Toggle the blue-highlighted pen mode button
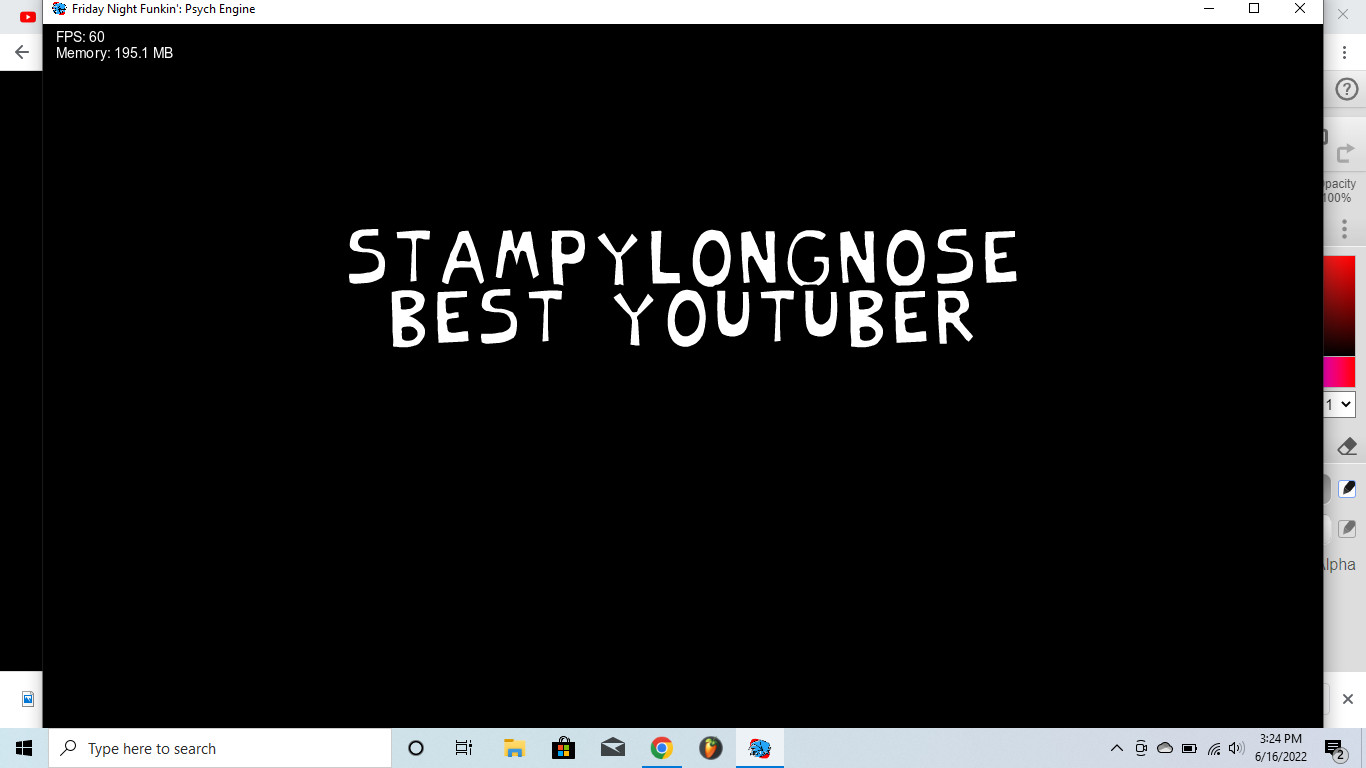 [1347, 489]
